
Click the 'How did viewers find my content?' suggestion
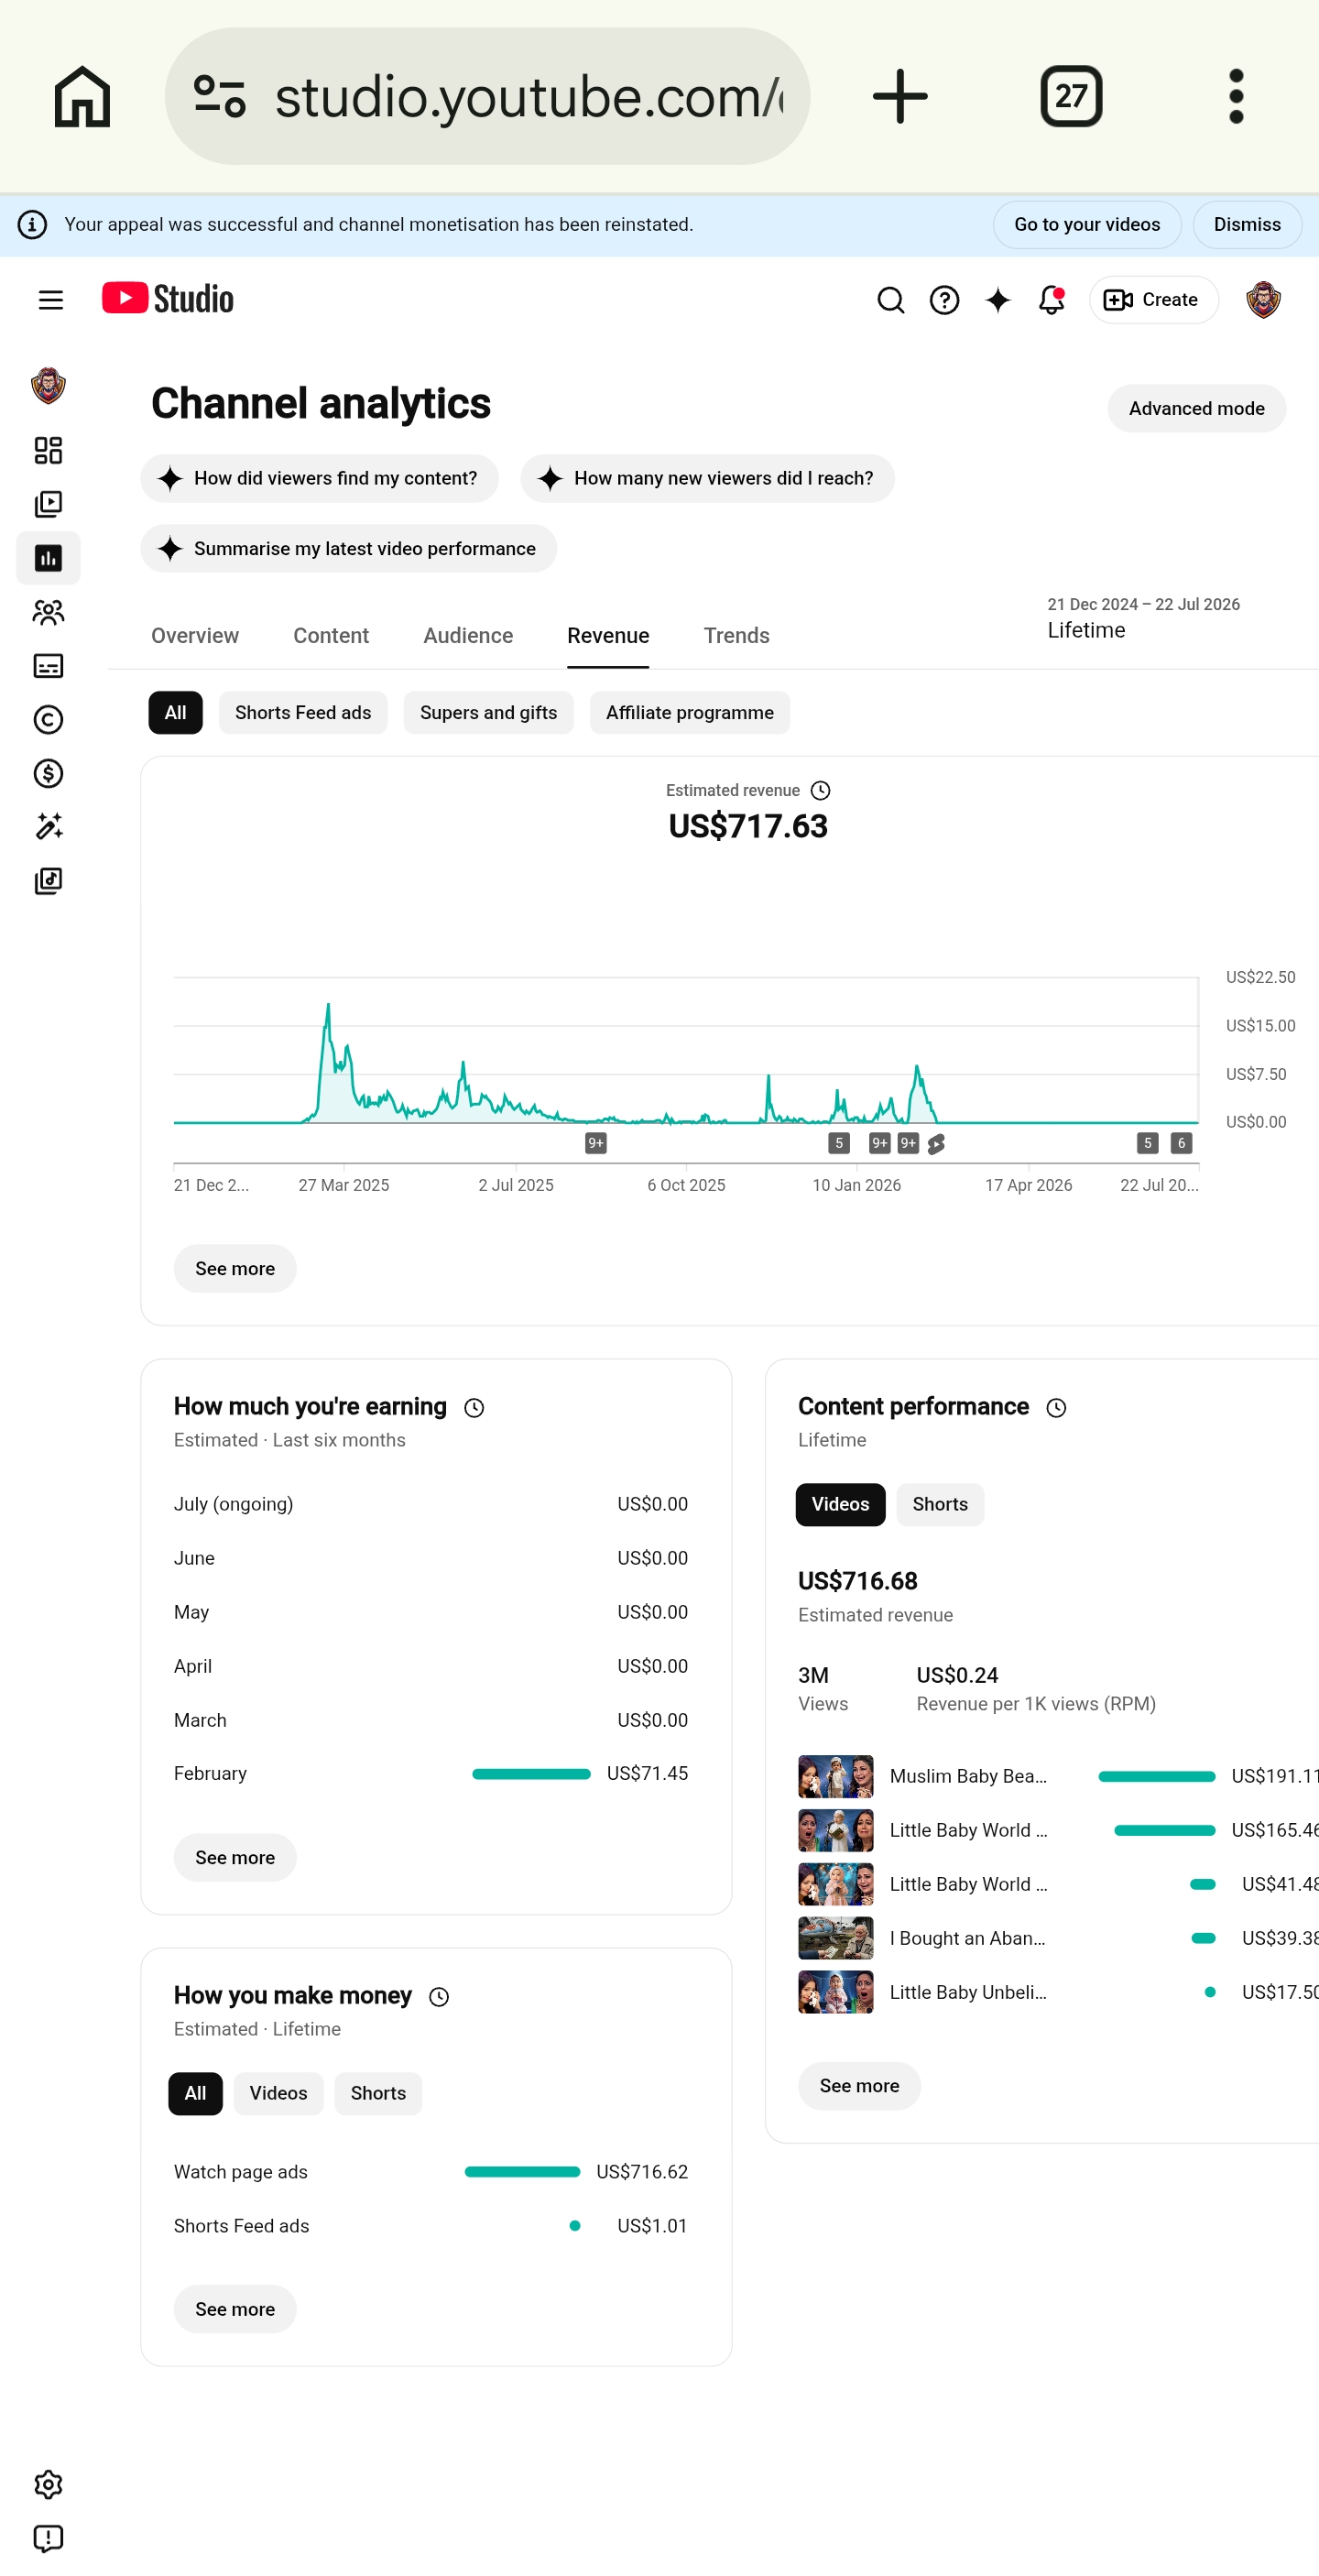point(319,479)
